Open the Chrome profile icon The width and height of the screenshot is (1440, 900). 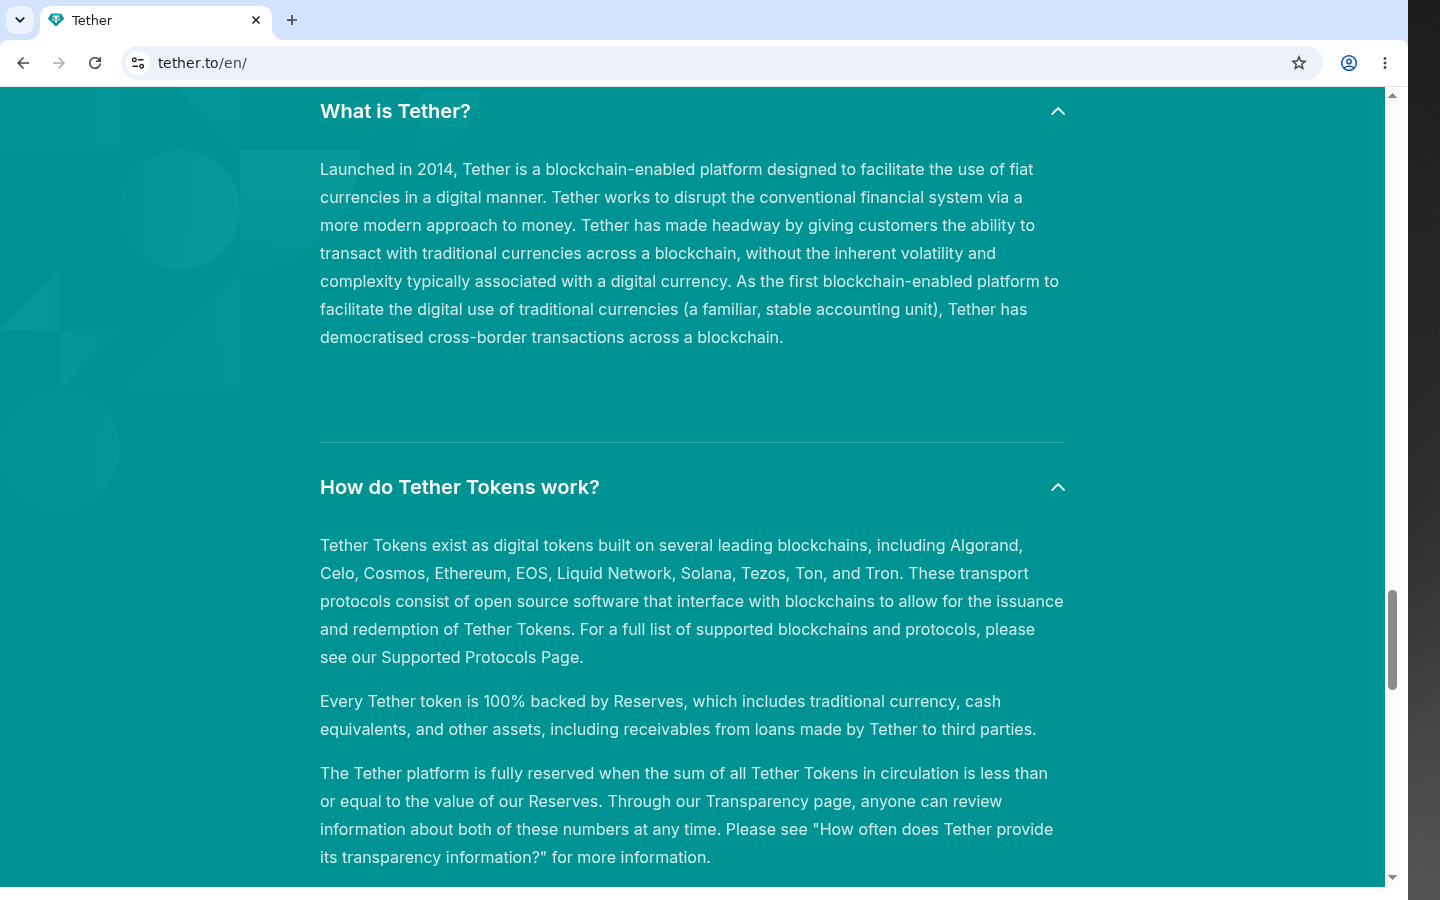(x=1349, y=63)
